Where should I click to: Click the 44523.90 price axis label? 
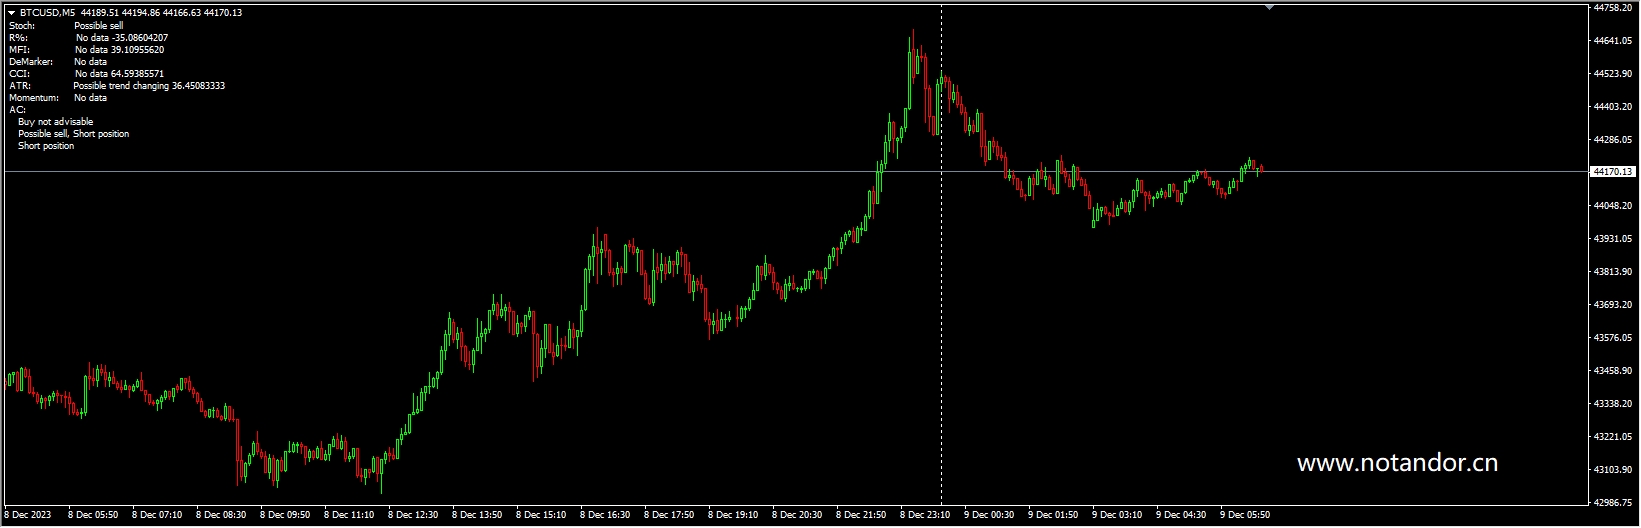(x=1612, y=73)
